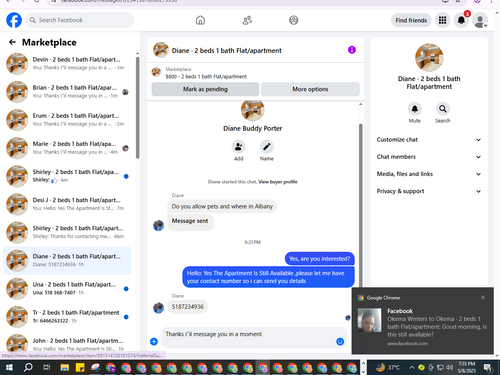Expand the Chat members section
The width and height of the screenshot is (500, 375).
[x=429, y=157]
